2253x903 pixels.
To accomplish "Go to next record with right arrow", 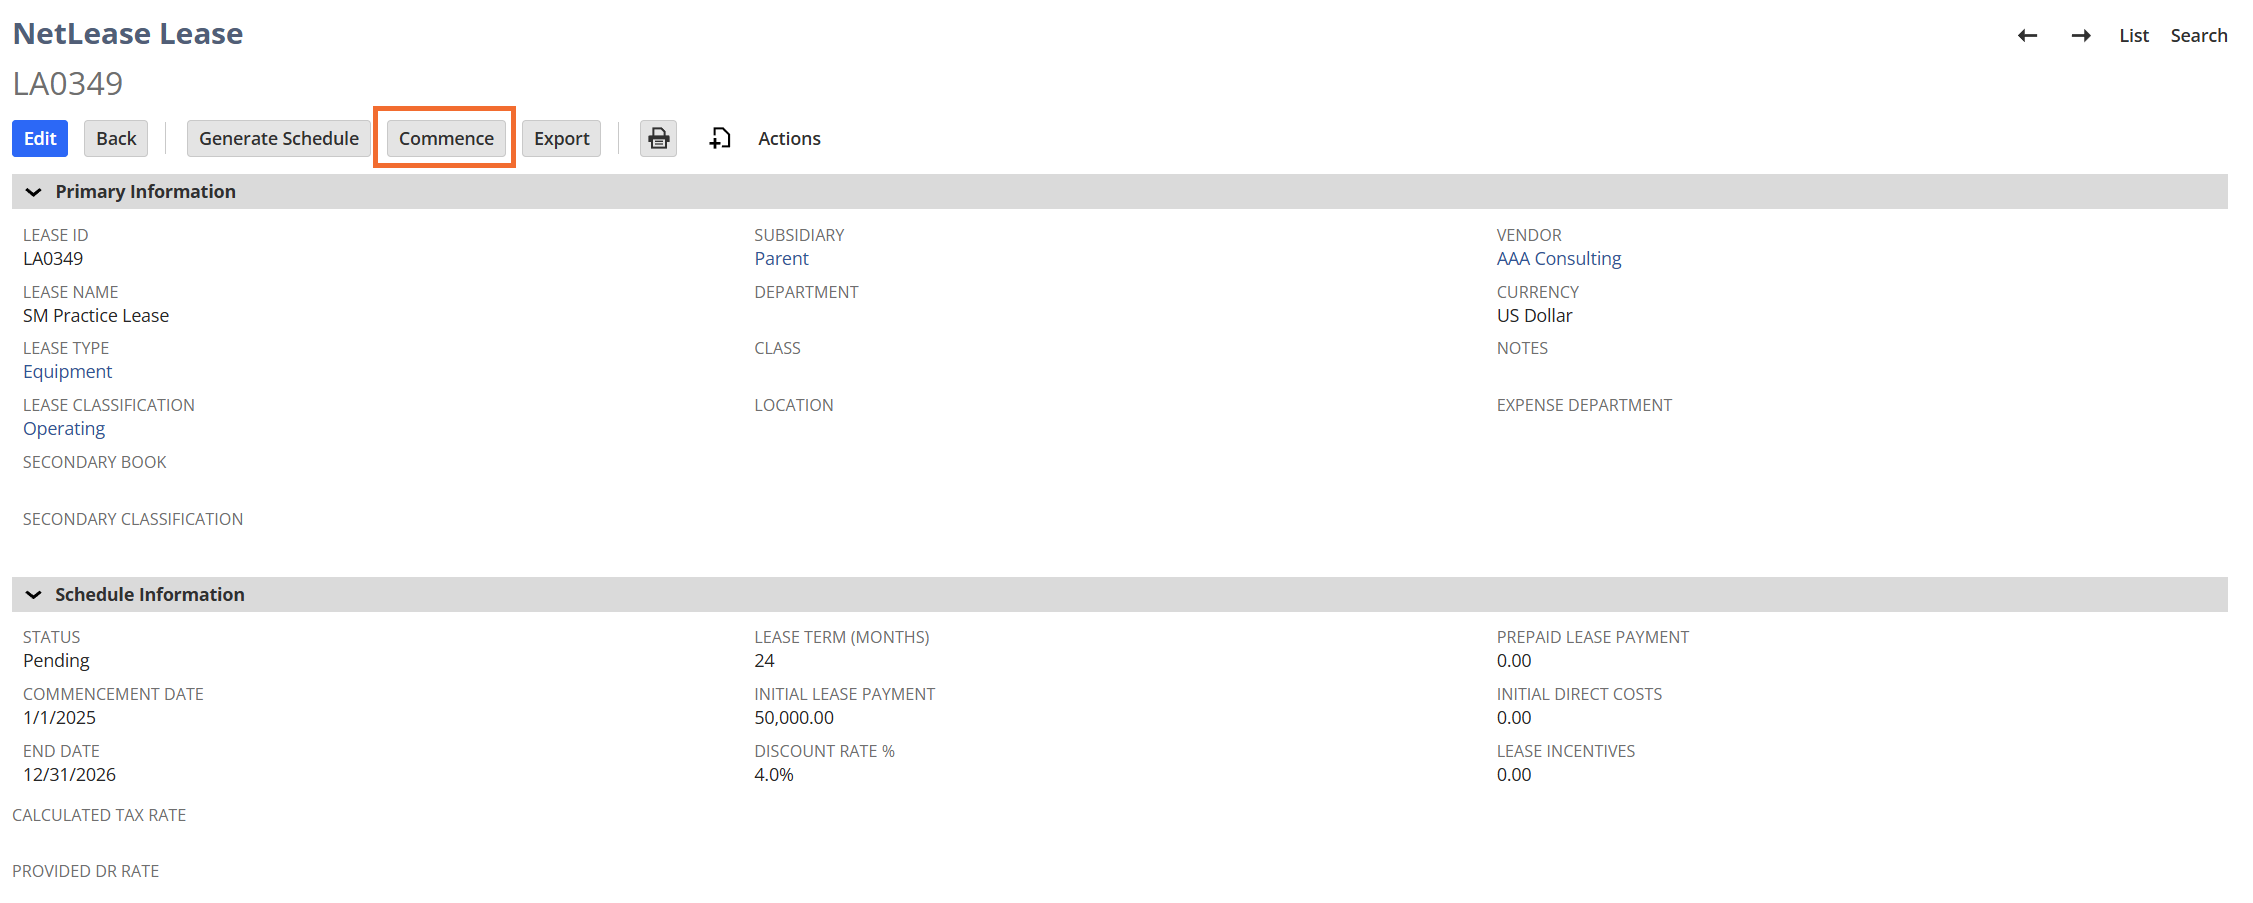I will (x=2081, y=36).
